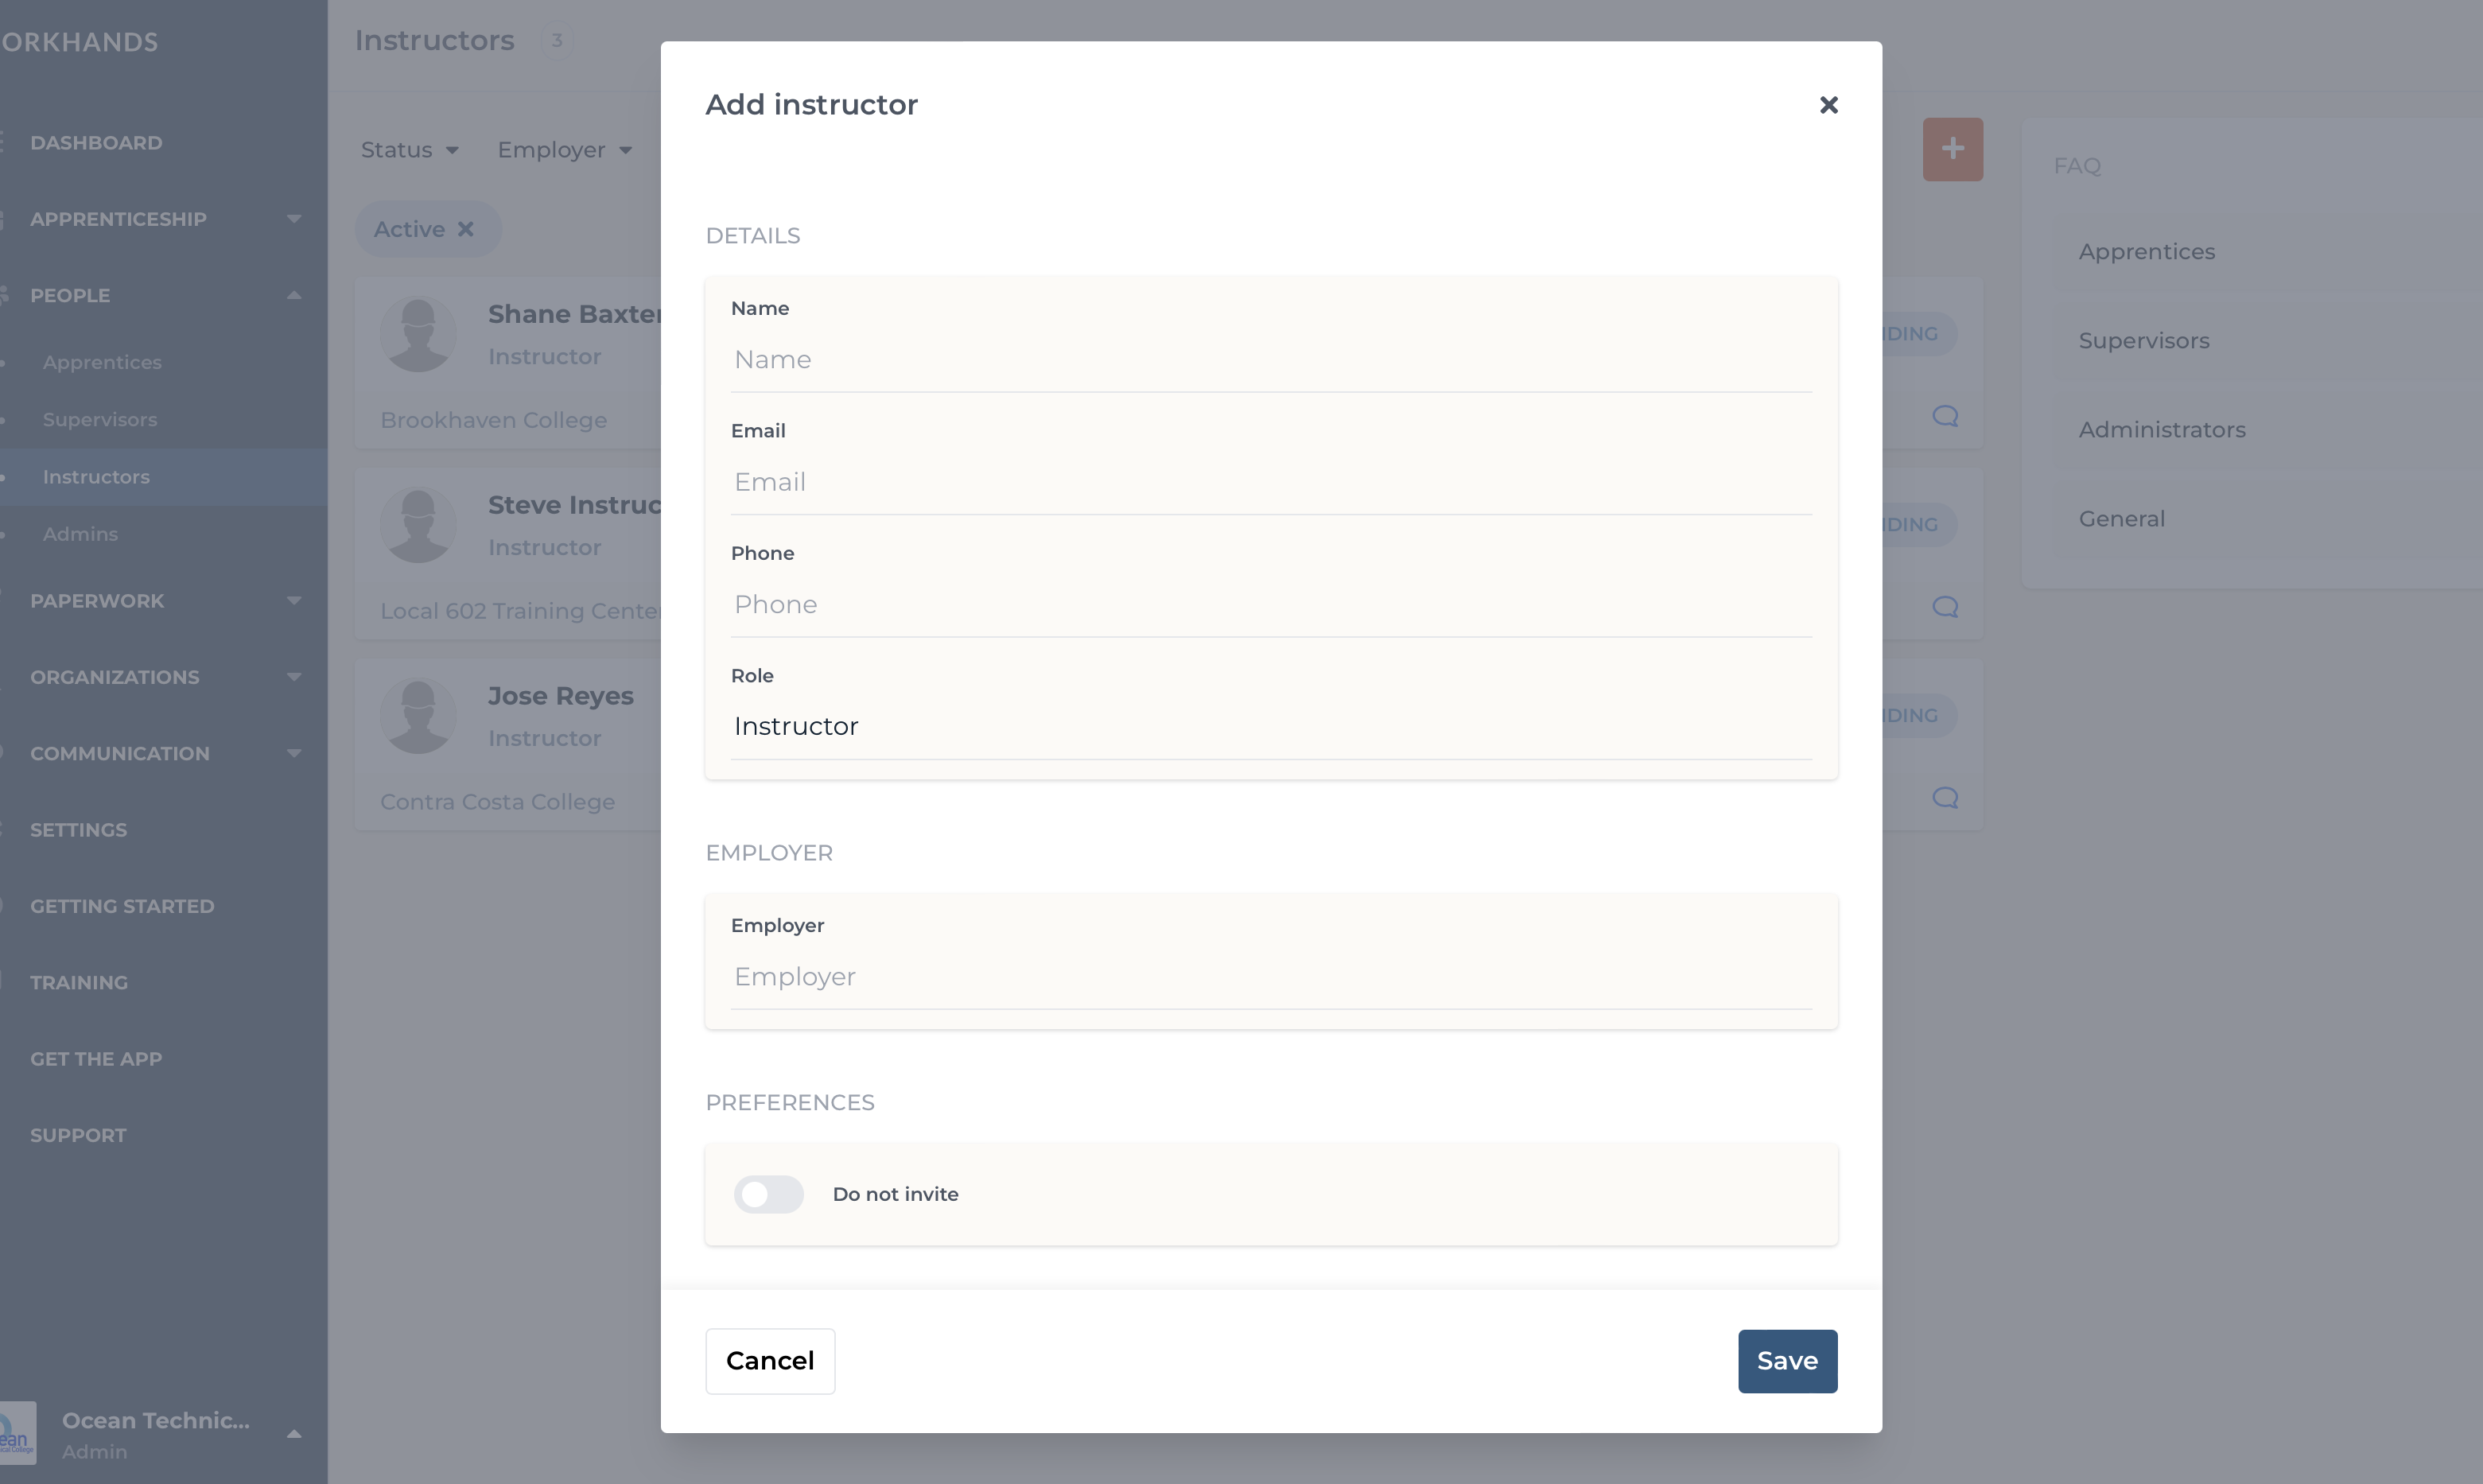2483x1484 pixels.
Task: Open chat icon for Steve Instructor
Action: pyautogui.click(x=1944, y=607)
